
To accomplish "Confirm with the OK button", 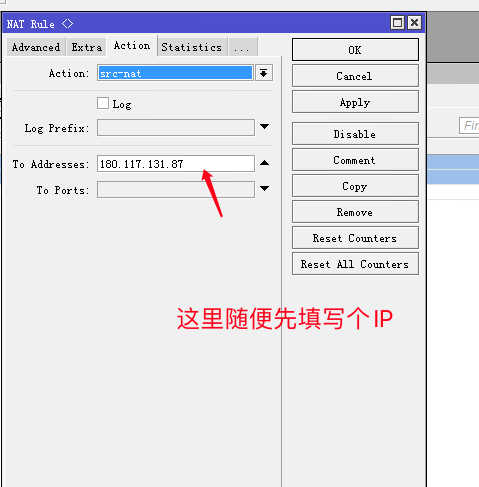I will [355, 50].
